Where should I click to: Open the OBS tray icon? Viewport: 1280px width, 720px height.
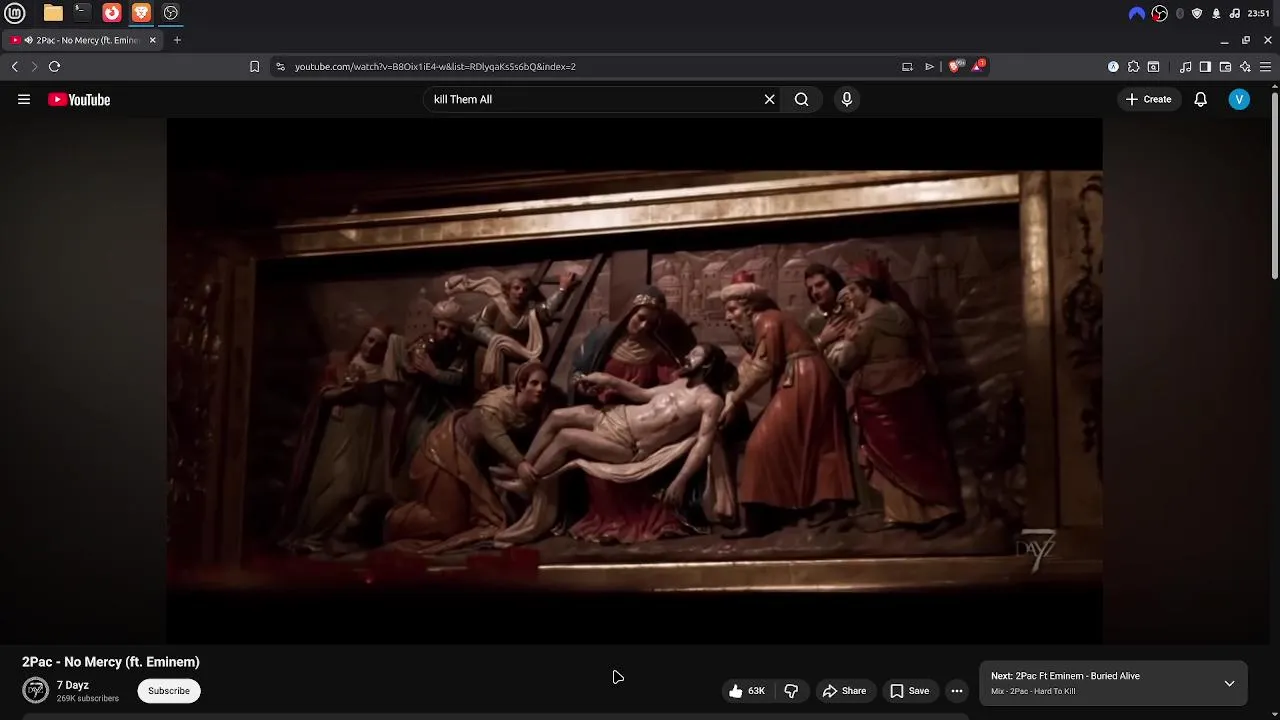[1159, 13]
